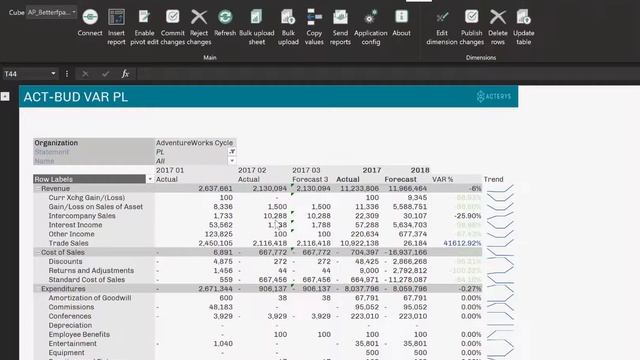Select the 2018 year header
The image size is (640, 360).
point(420,170)
